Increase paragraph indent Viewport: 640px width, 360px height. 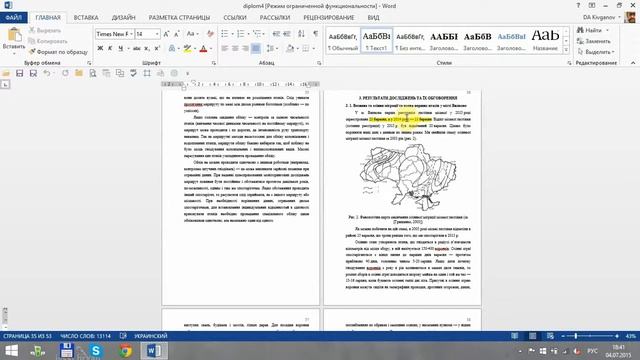(287, 34)
